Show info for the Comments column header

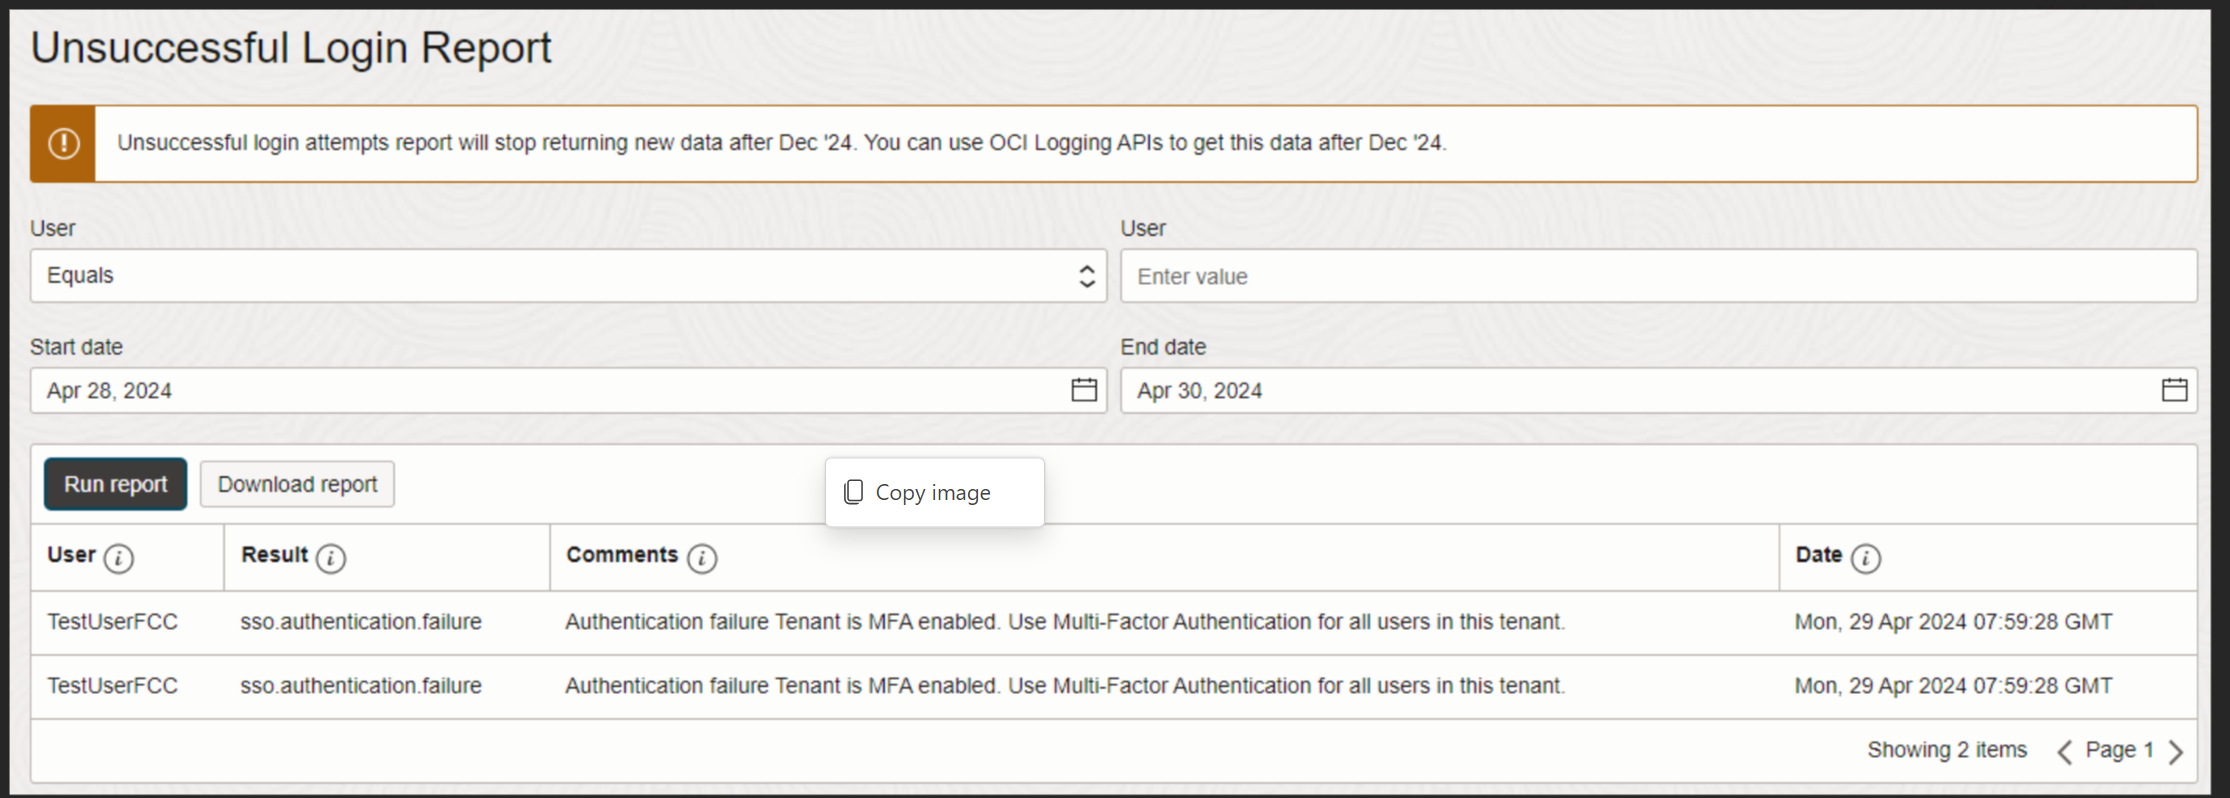(702, 558)
